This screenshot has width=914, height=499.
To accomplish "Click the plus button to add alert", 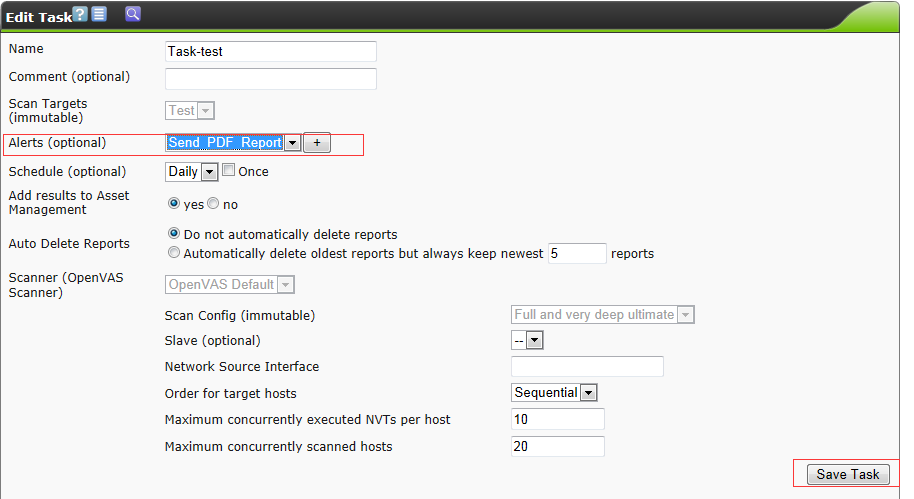I will 317,143.
